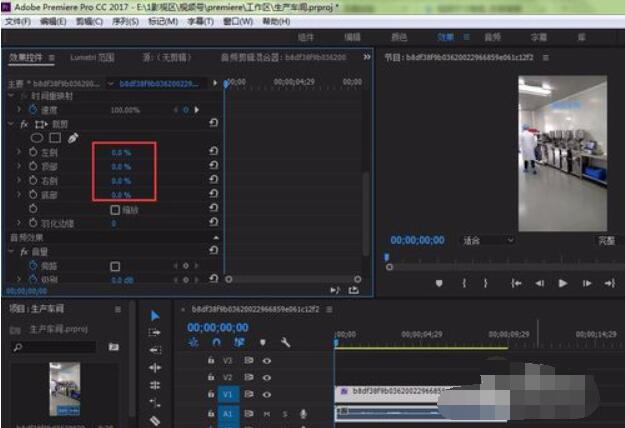Screen dimensions: 625x428
Task: Open the 窗口(W) menu
Action: (x=238, y=22)
